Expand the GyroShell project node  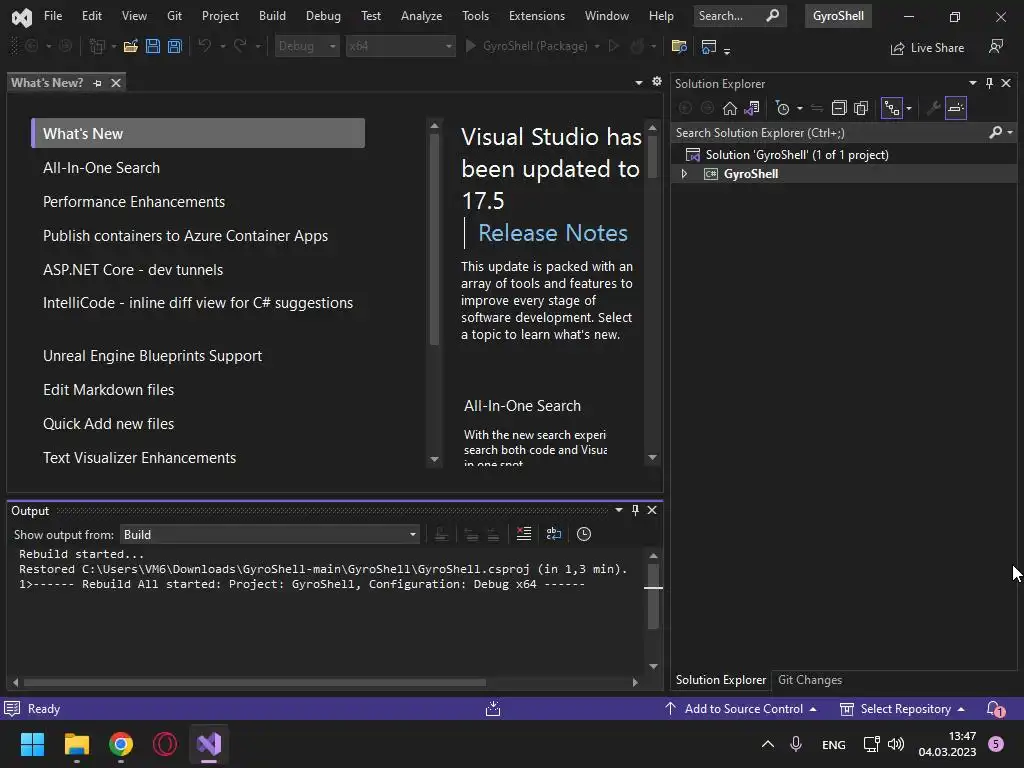pyautogui.click(x=684, y=174)
